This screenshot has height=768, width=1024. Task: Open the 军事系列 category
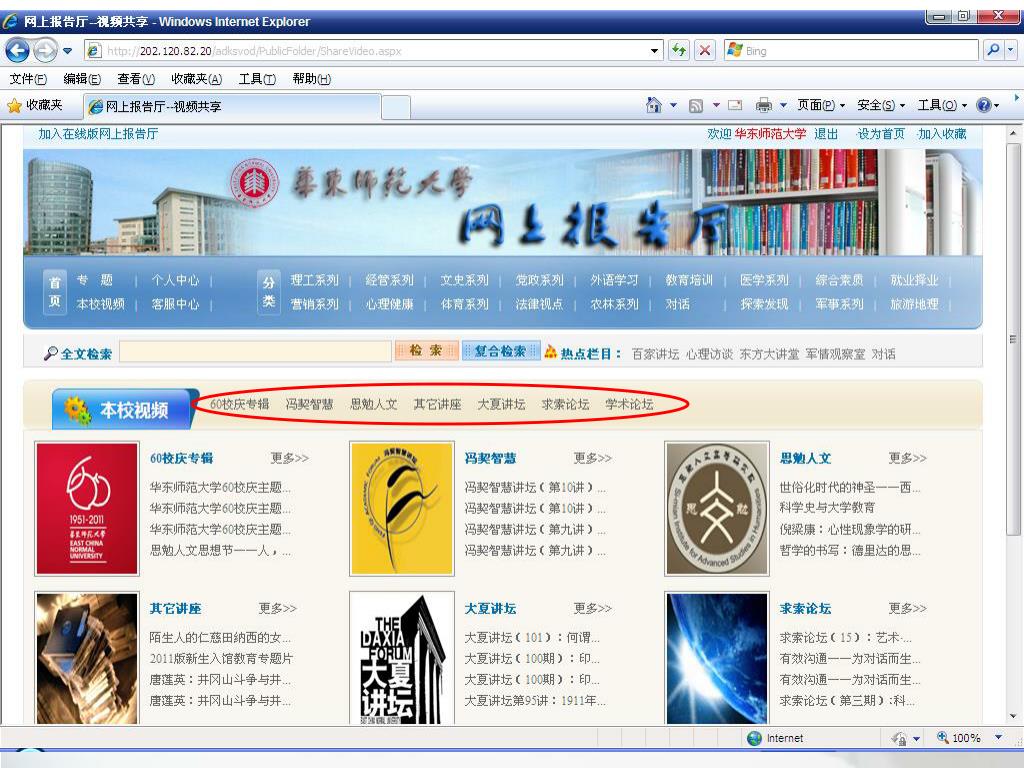coord(839,304)
